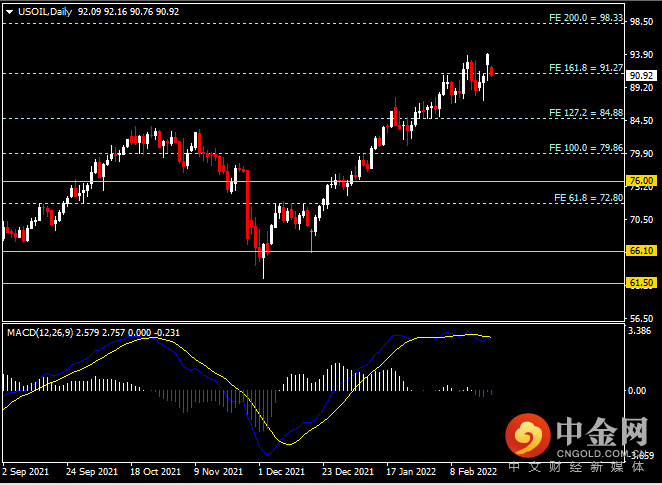Click the 98.50 price scale value
The height and width of the screenshot is (485, 662).
[641, 22]
